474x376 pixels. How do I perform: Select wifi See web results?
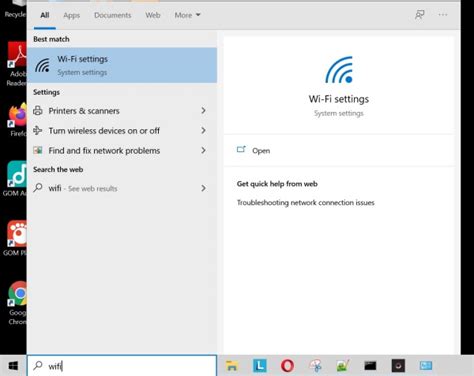[122, 188]
